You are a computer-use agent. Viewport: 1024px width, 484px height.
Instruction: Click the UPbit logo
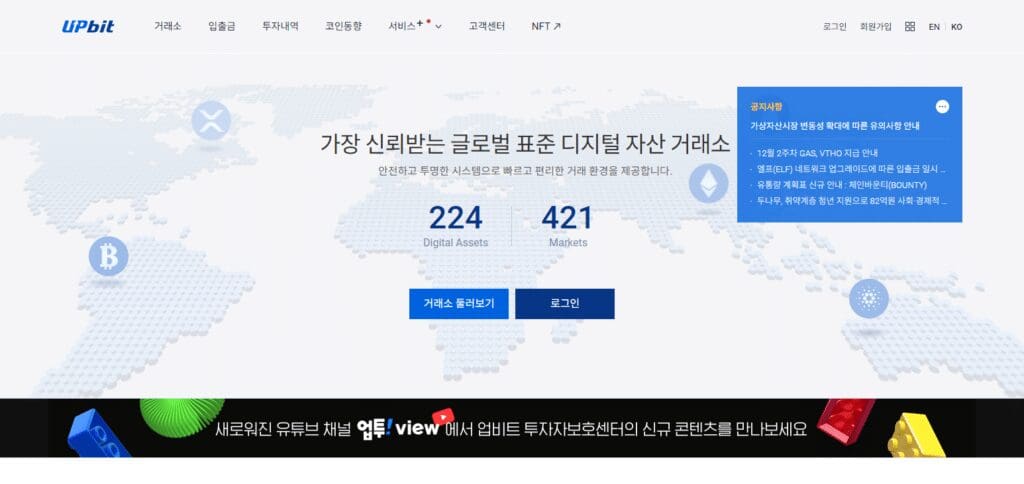point(88,27)
